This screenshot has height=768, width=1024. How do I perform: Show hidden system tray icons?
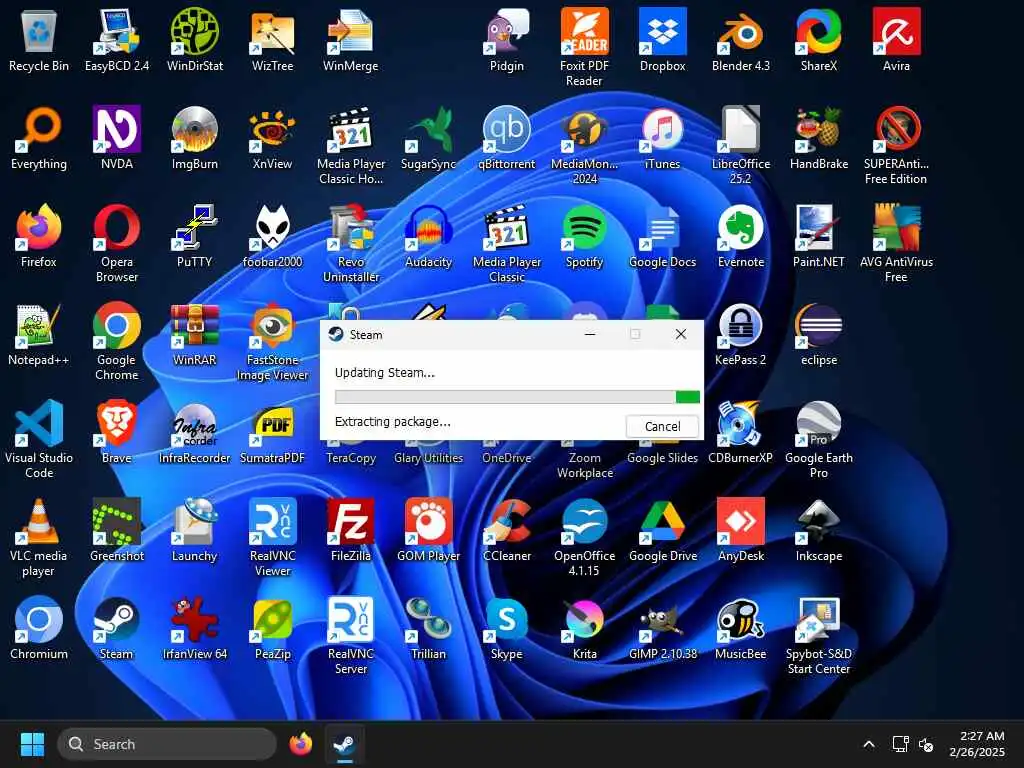869,744
